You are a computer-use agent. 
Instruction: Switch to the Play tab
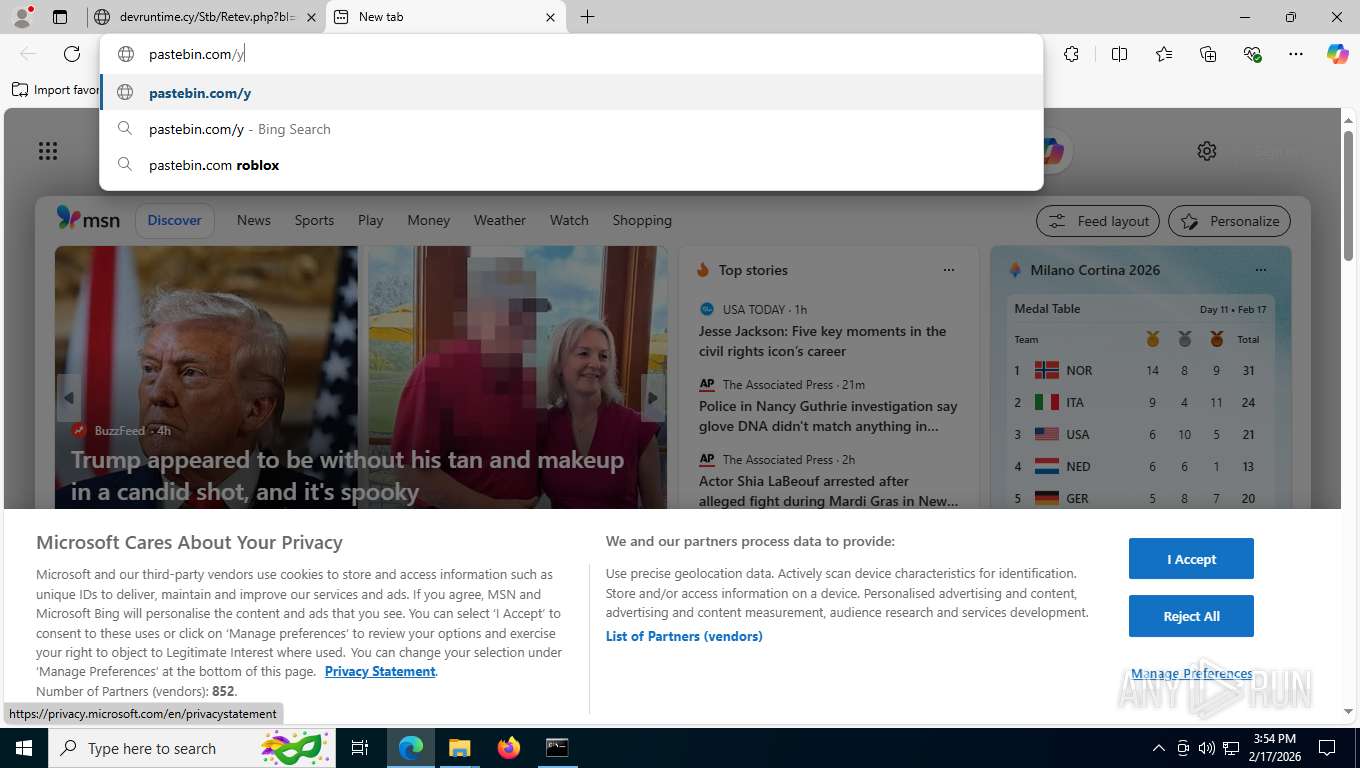tap(371, 220)
